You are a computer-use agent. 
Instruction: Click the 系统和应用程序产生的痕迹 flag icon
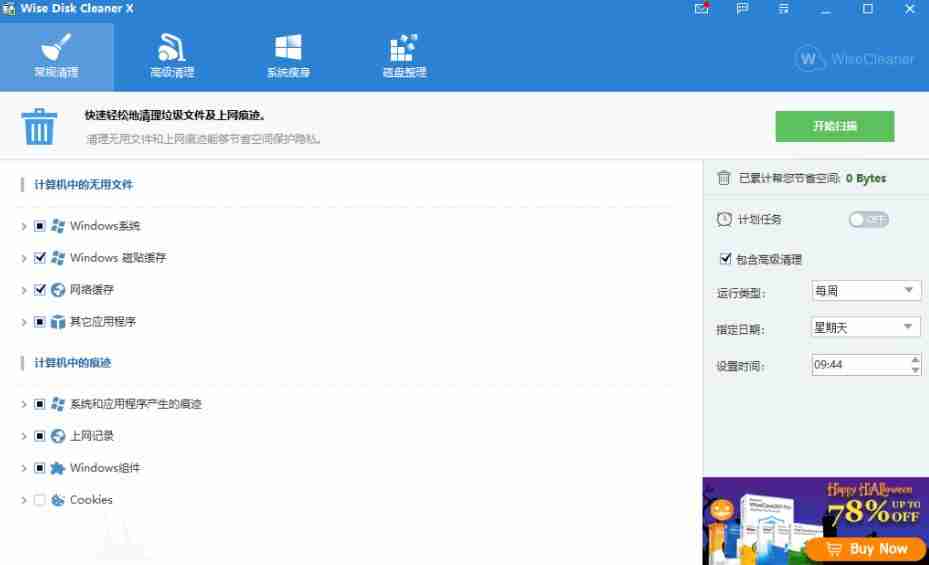coord(57,404)
